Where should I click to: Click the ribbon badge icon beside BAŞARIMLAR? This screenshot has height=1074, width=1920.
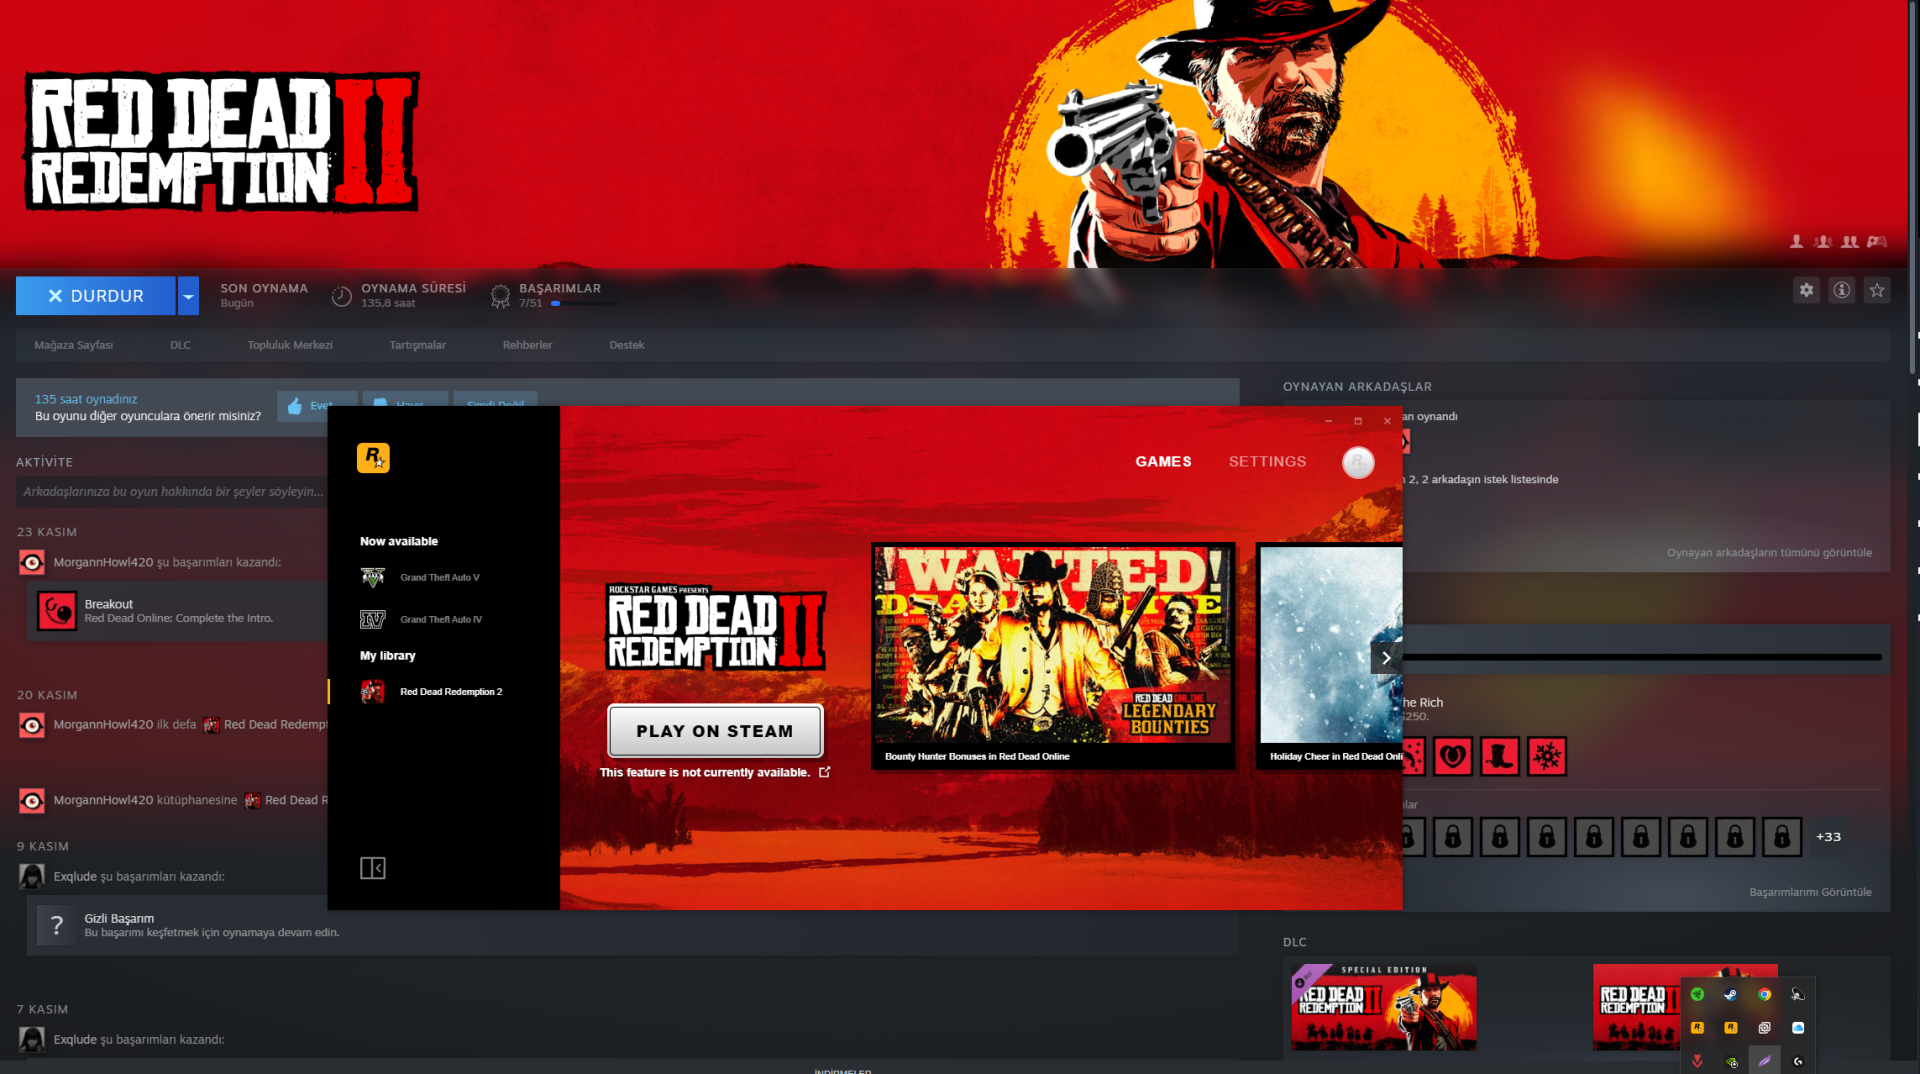[x=500, y=296]
